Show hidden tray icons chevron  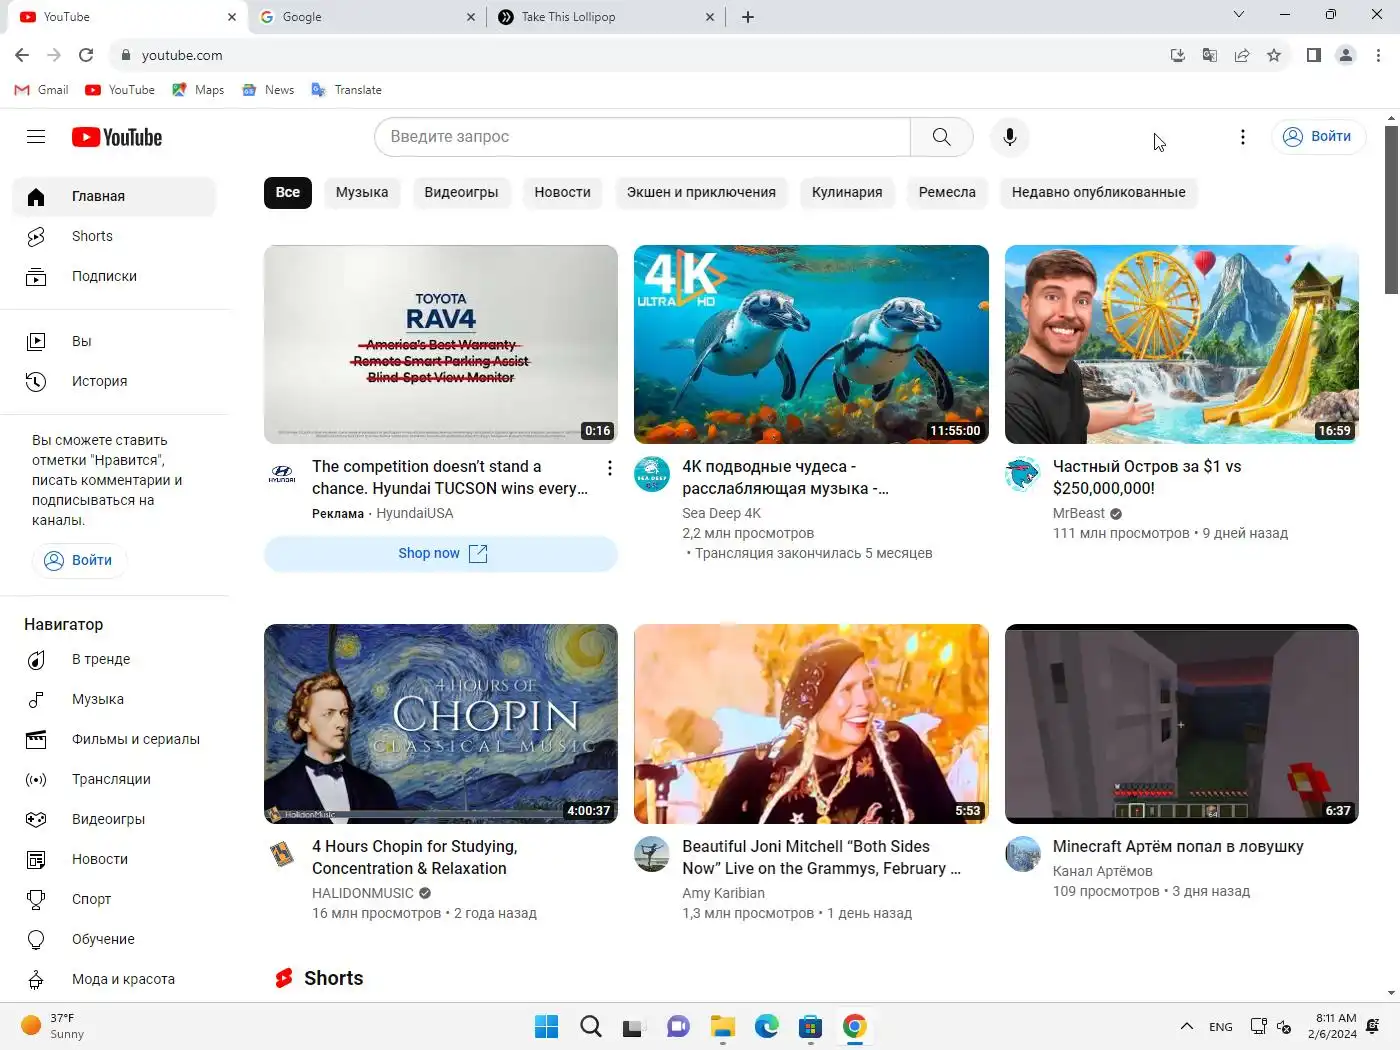click(1187, 1026)
